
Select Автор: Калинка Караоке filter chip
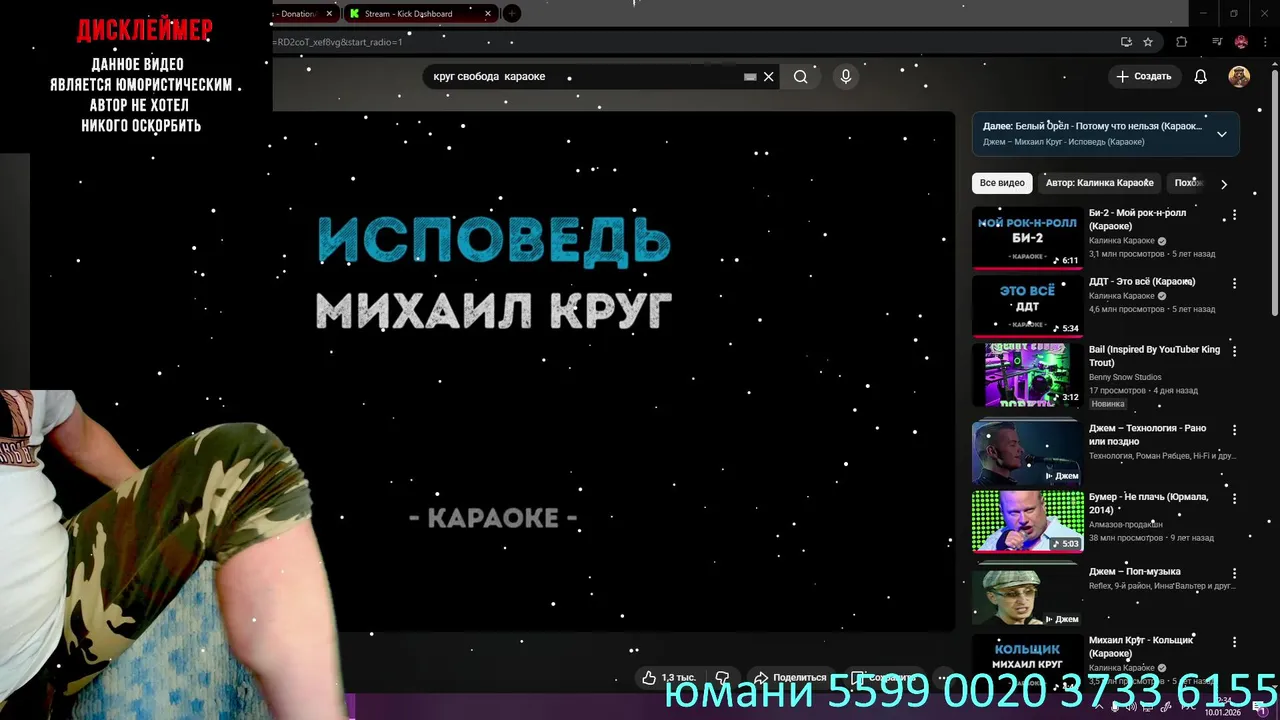point(1099,183)
